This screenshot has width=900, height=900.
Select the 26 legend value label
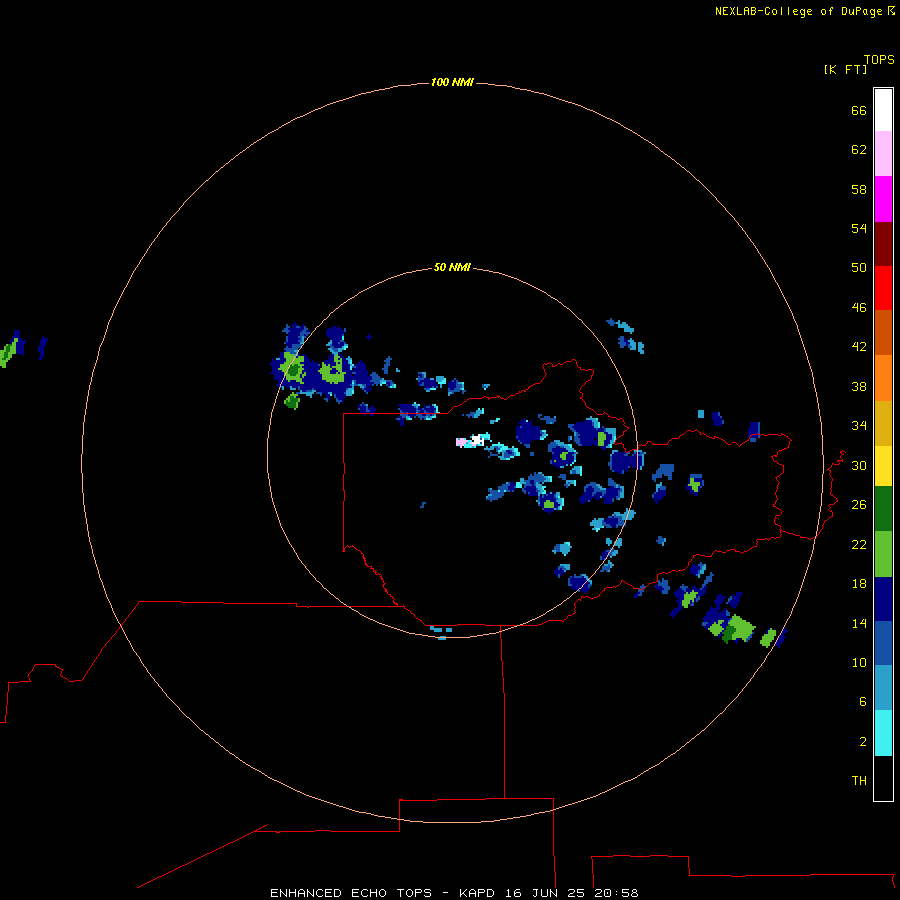tap(859, 505)
